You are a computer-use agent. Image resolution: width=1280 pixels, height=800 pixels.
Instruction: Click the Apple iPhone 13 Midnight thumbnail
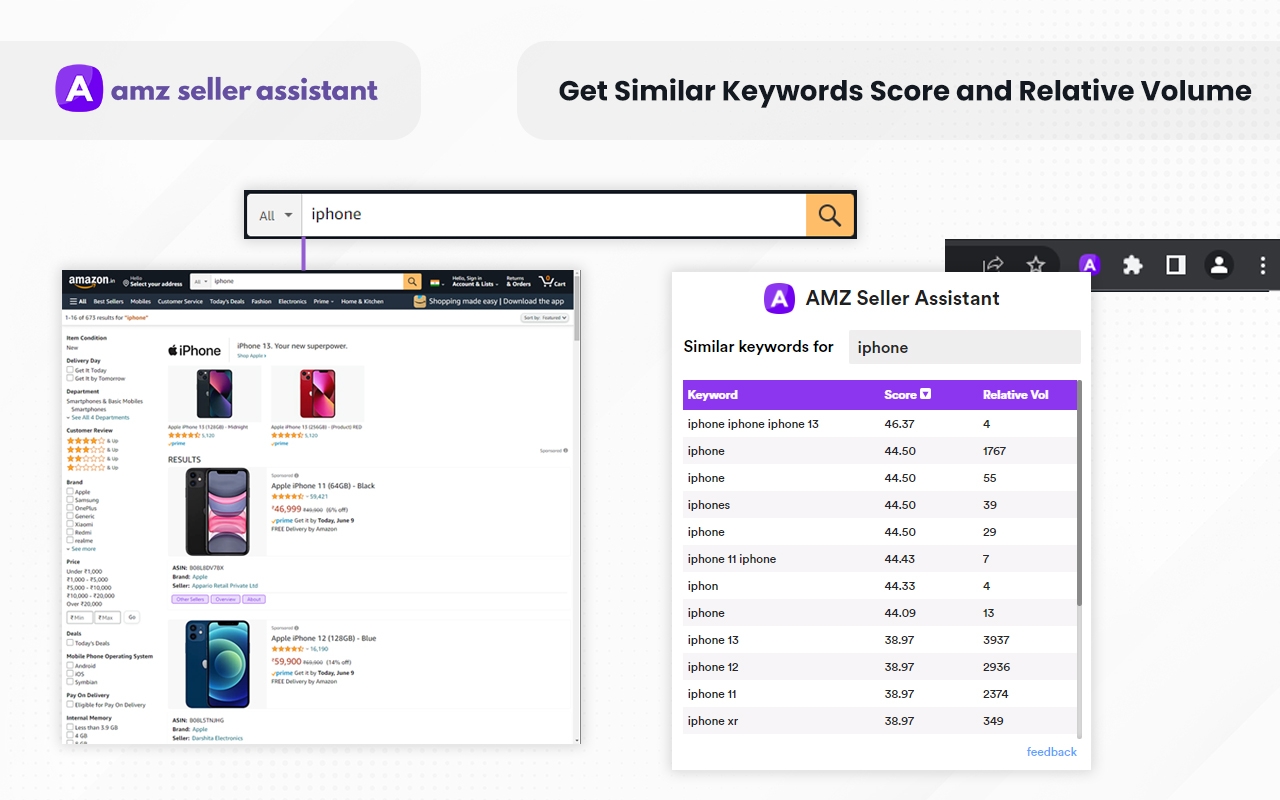coord(215,393)
